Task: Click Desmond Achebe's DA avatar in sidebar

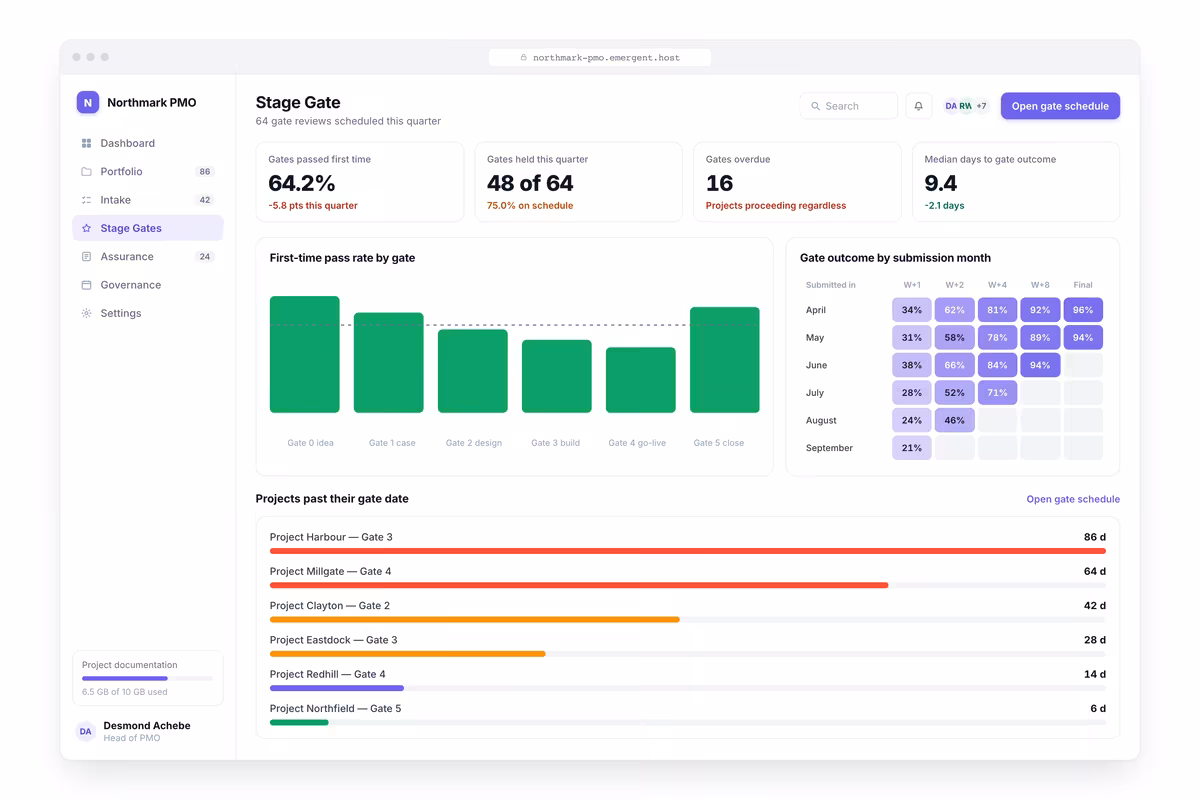Action: [x=86, y=731]
